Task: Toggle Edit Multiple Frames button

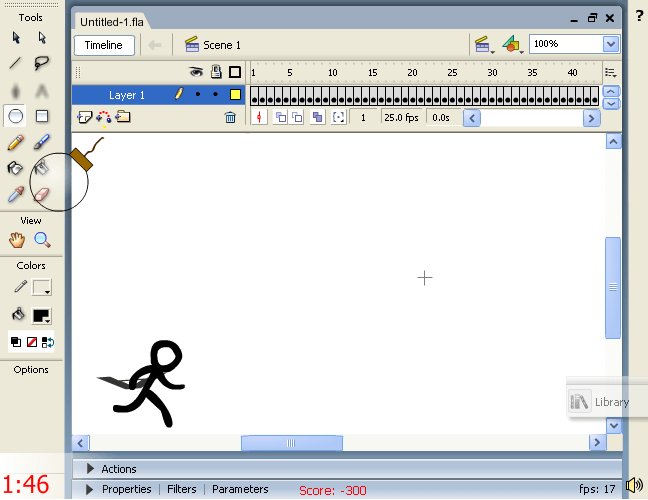Action: 317,118
